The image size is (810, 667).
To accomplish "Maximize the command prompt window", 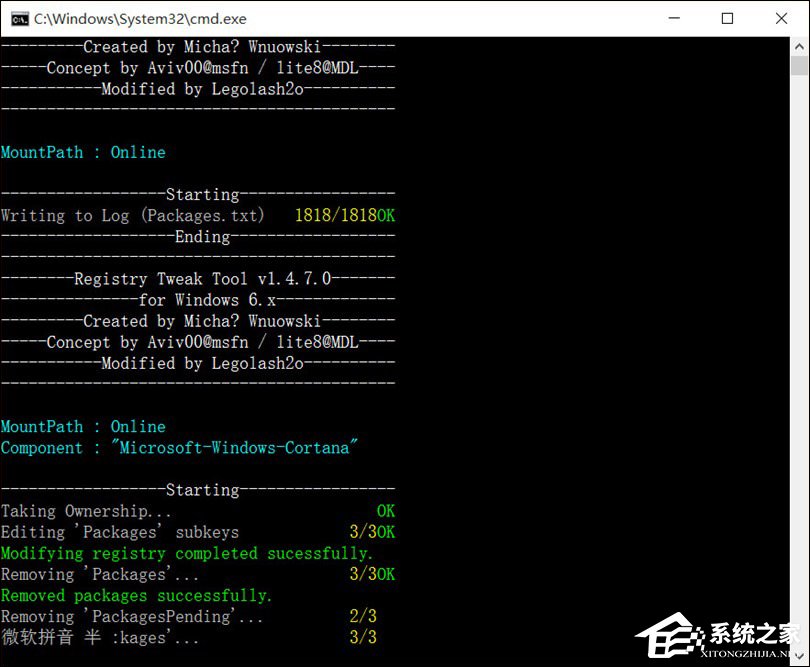I will point(729,18).
